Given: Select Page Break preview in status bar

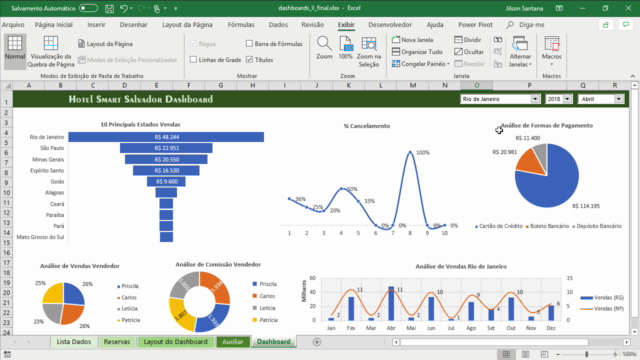Looking at the screenshot, I should point(544,354).
